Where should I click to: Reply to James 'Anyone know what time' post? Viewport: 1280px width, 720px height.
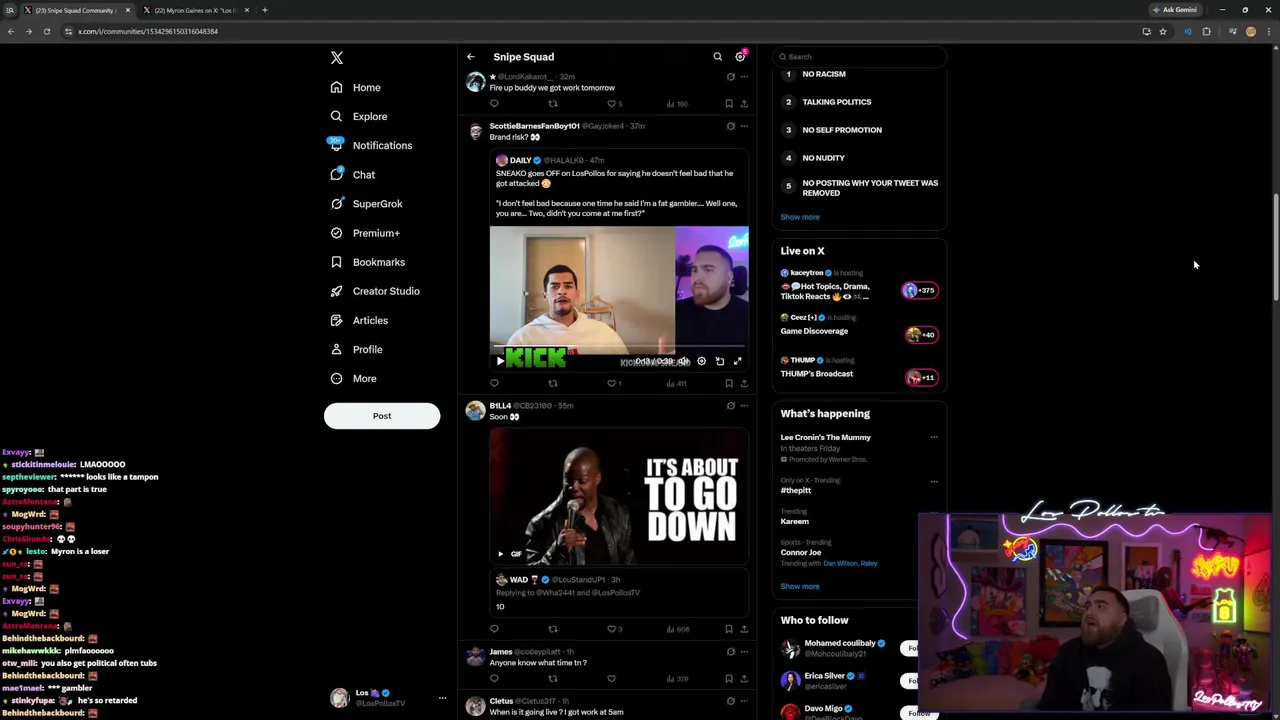tap(494, 679)
